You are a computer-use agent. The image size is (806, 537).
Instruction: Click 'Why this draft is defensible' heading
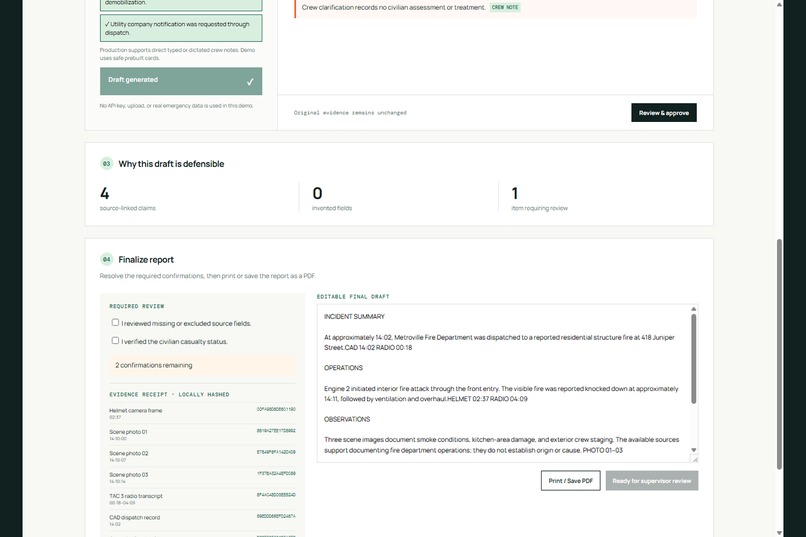click(171, 164)
